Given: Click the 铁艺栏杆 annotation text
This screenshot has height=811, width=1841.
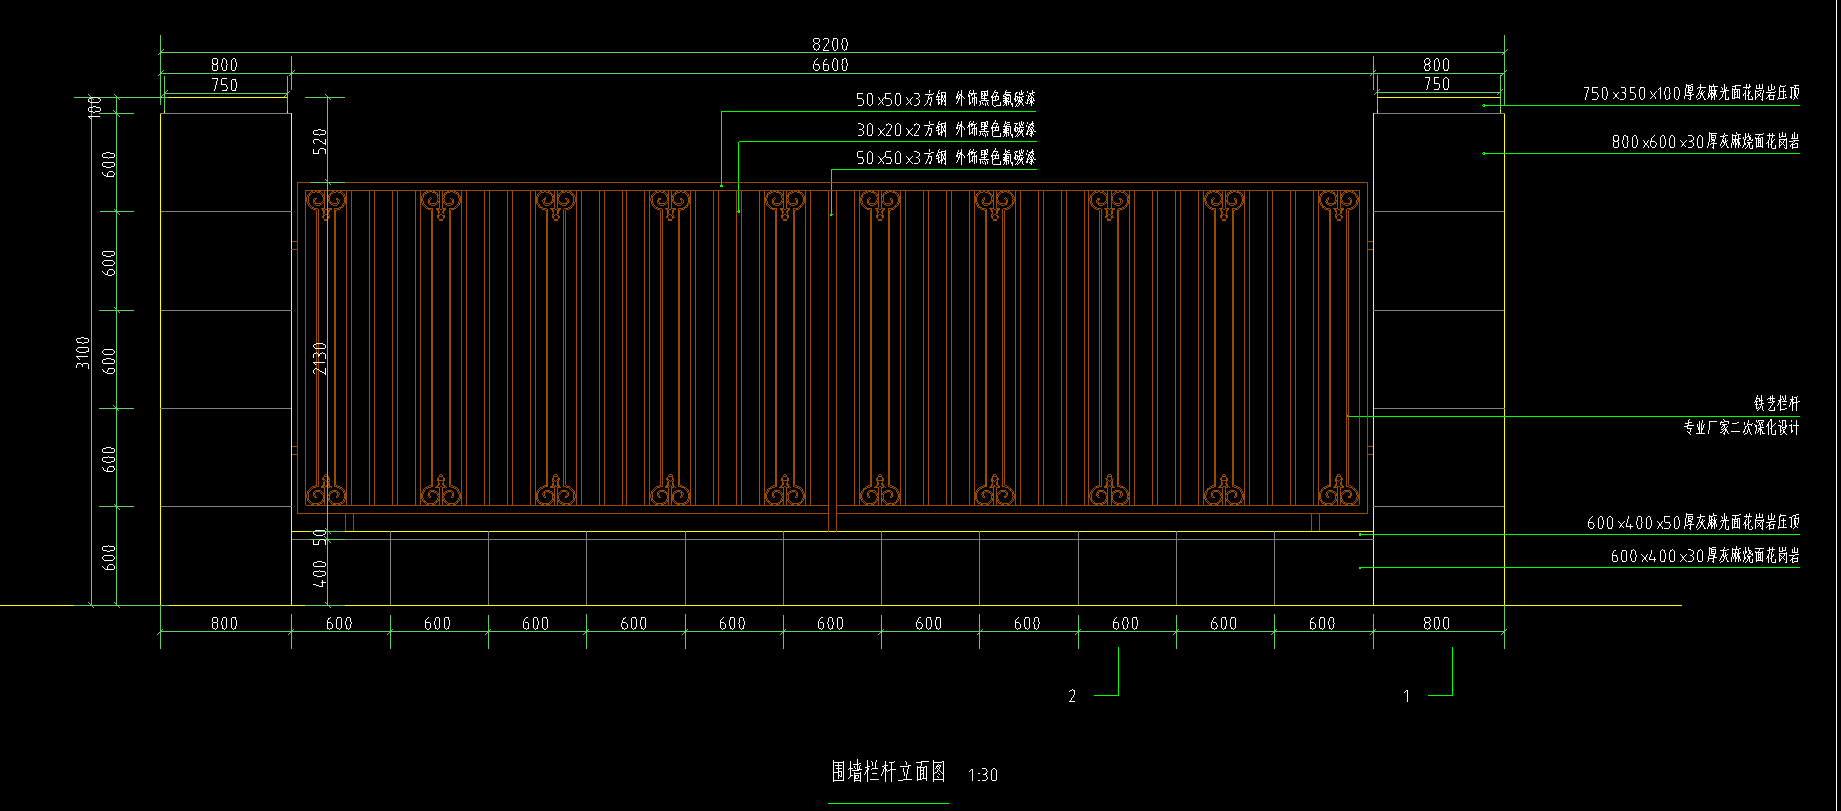Looking at the screenshot, I should click(x=1776, y=404).
